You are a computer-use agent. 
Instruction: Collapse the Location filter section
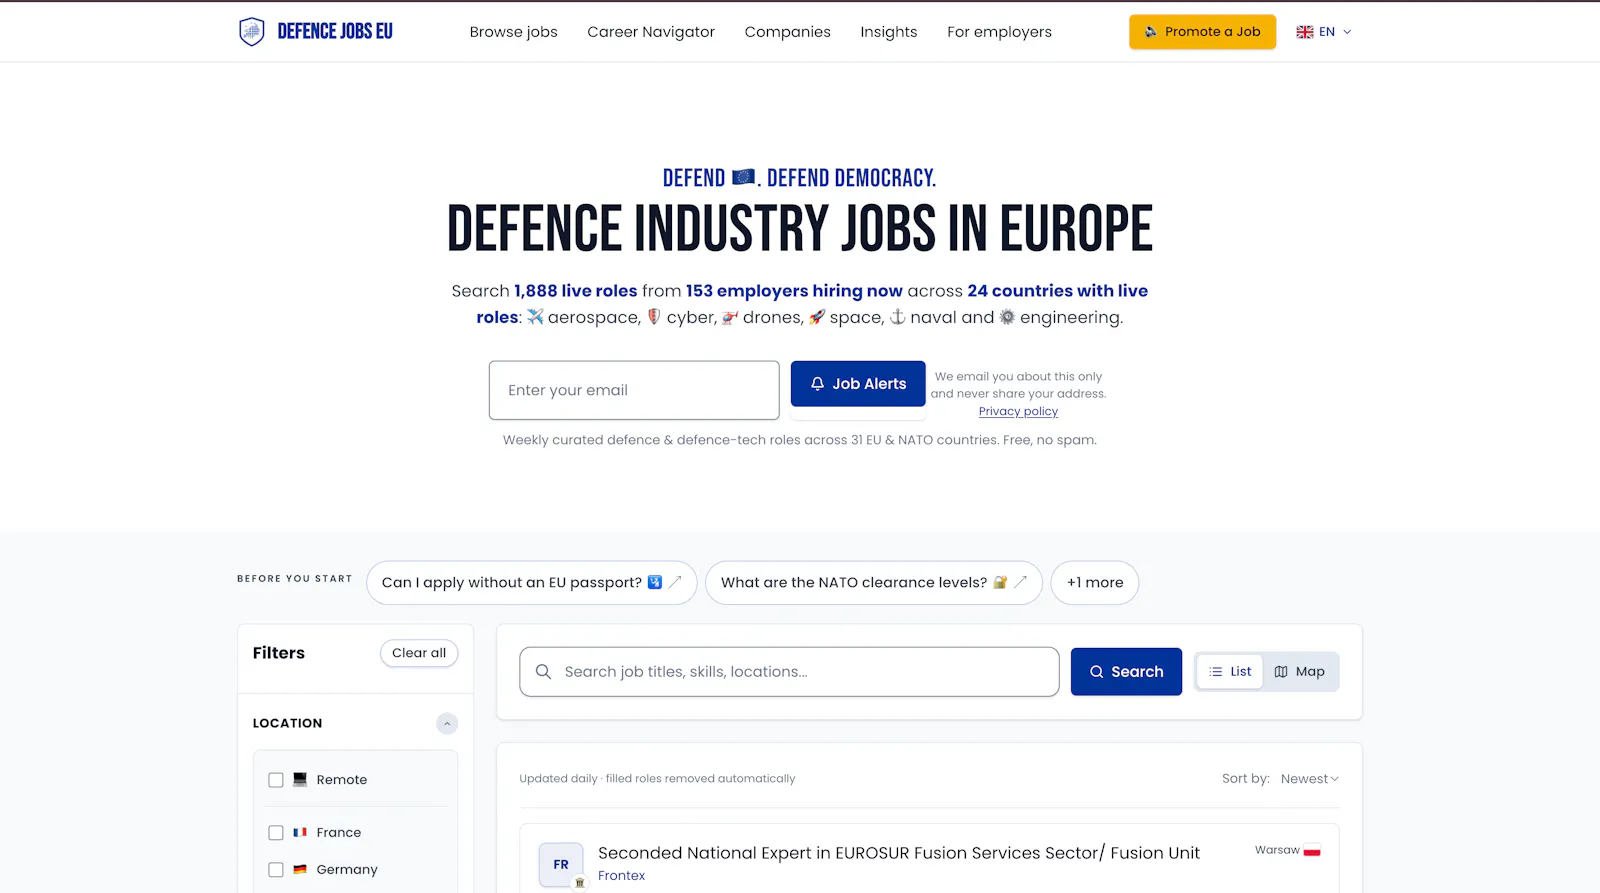(447, 723)
